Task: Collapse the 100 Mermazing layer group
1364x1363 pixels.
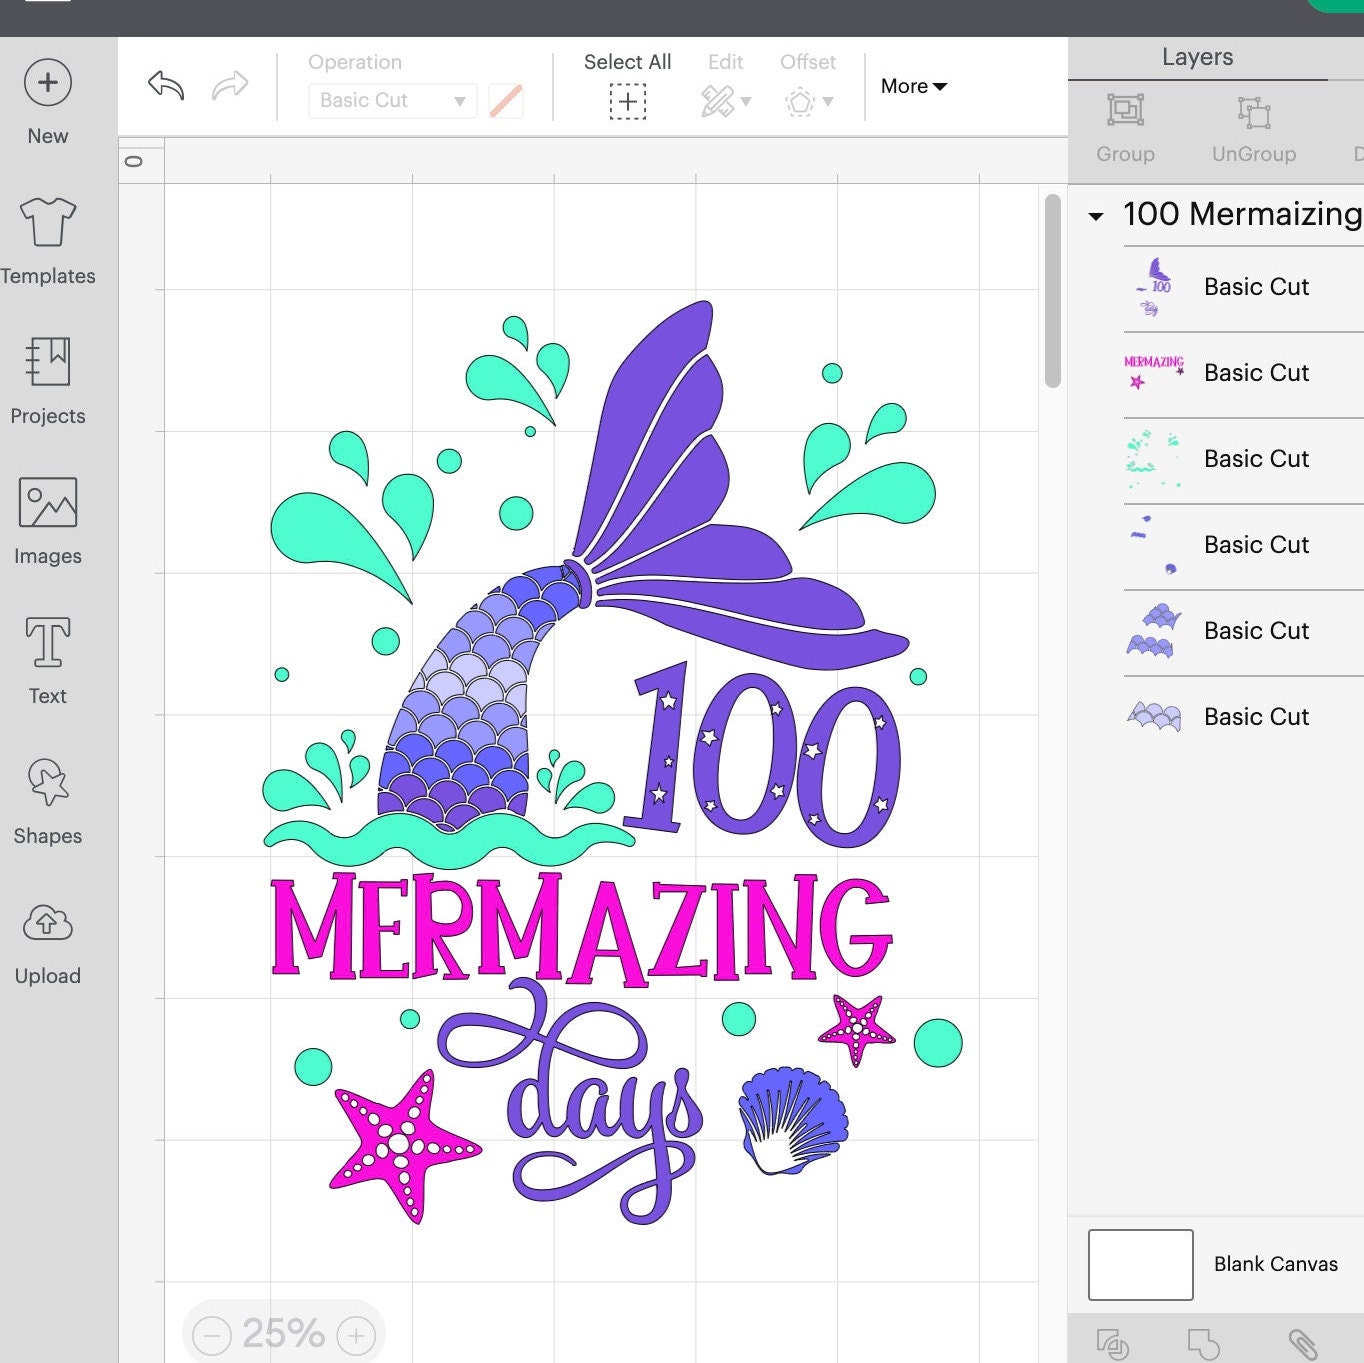Action: coord(1097,214)
